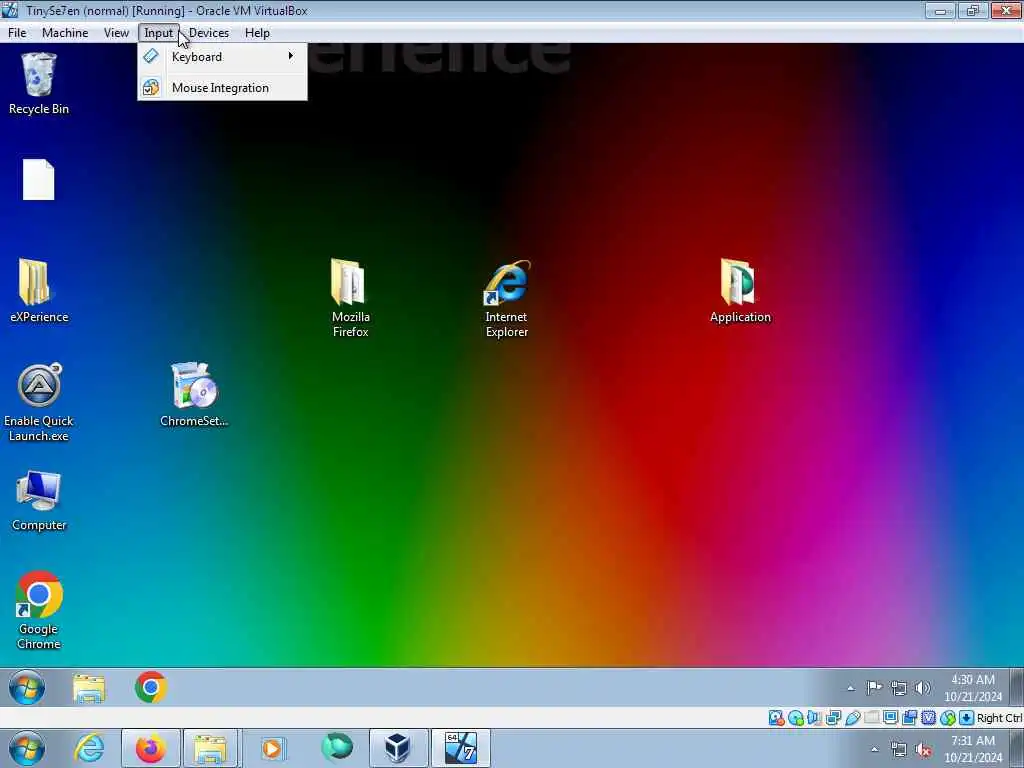Open media player on host taskbar

(x=272, y=748)
